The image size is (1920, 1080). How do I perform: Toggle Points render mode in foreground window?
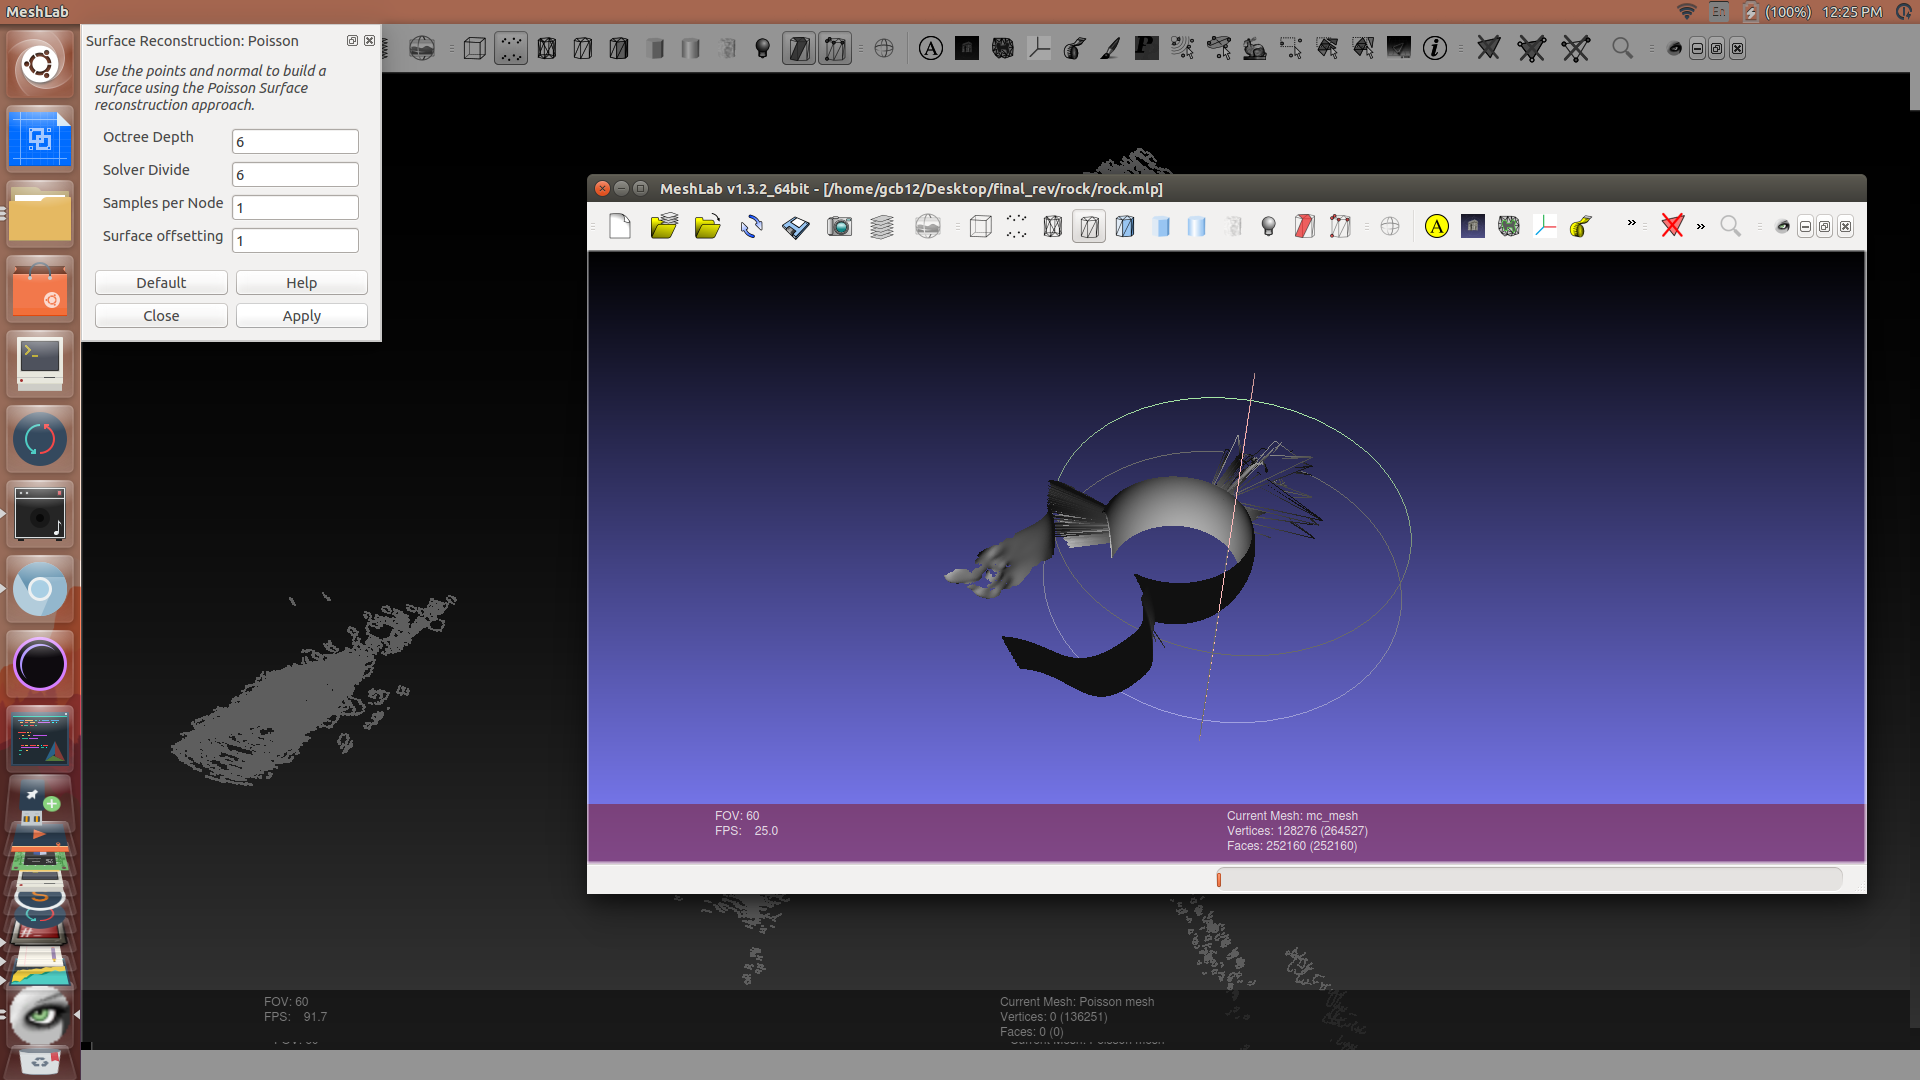[1016, 227]
